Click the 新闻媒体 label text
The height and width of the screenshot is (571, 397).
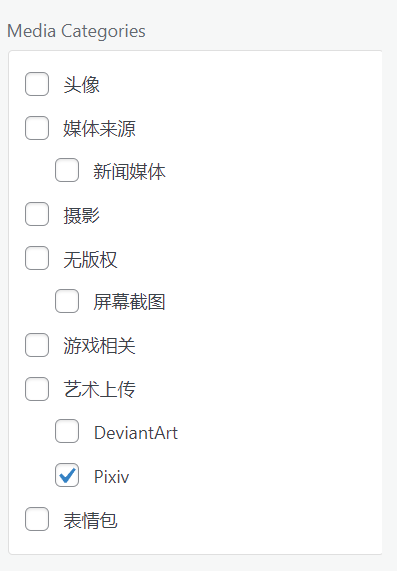(129, 171)
